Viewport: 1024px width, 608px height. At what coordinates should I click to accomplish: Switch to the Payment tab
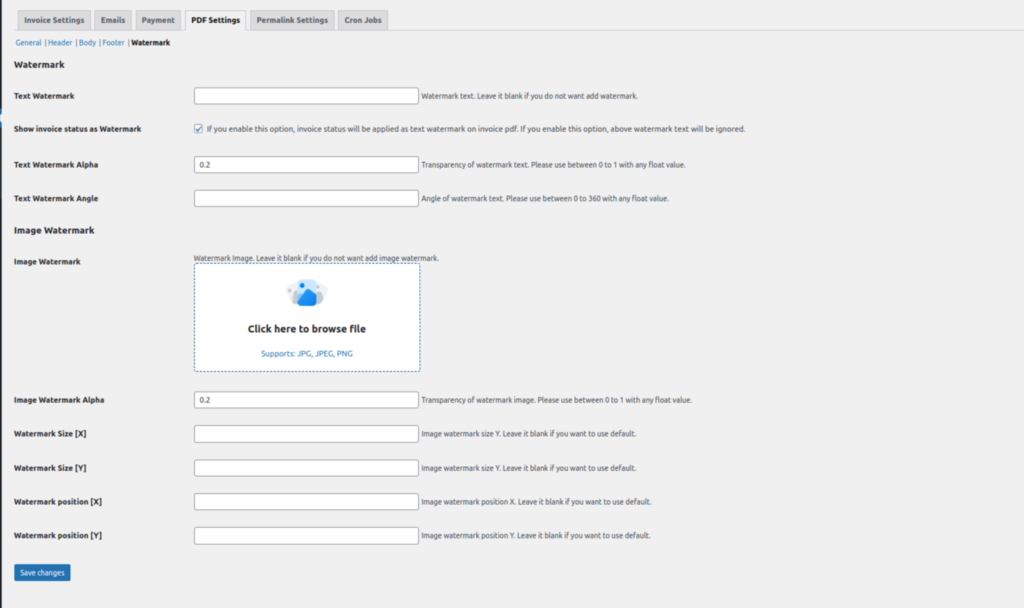click(157, 19)
